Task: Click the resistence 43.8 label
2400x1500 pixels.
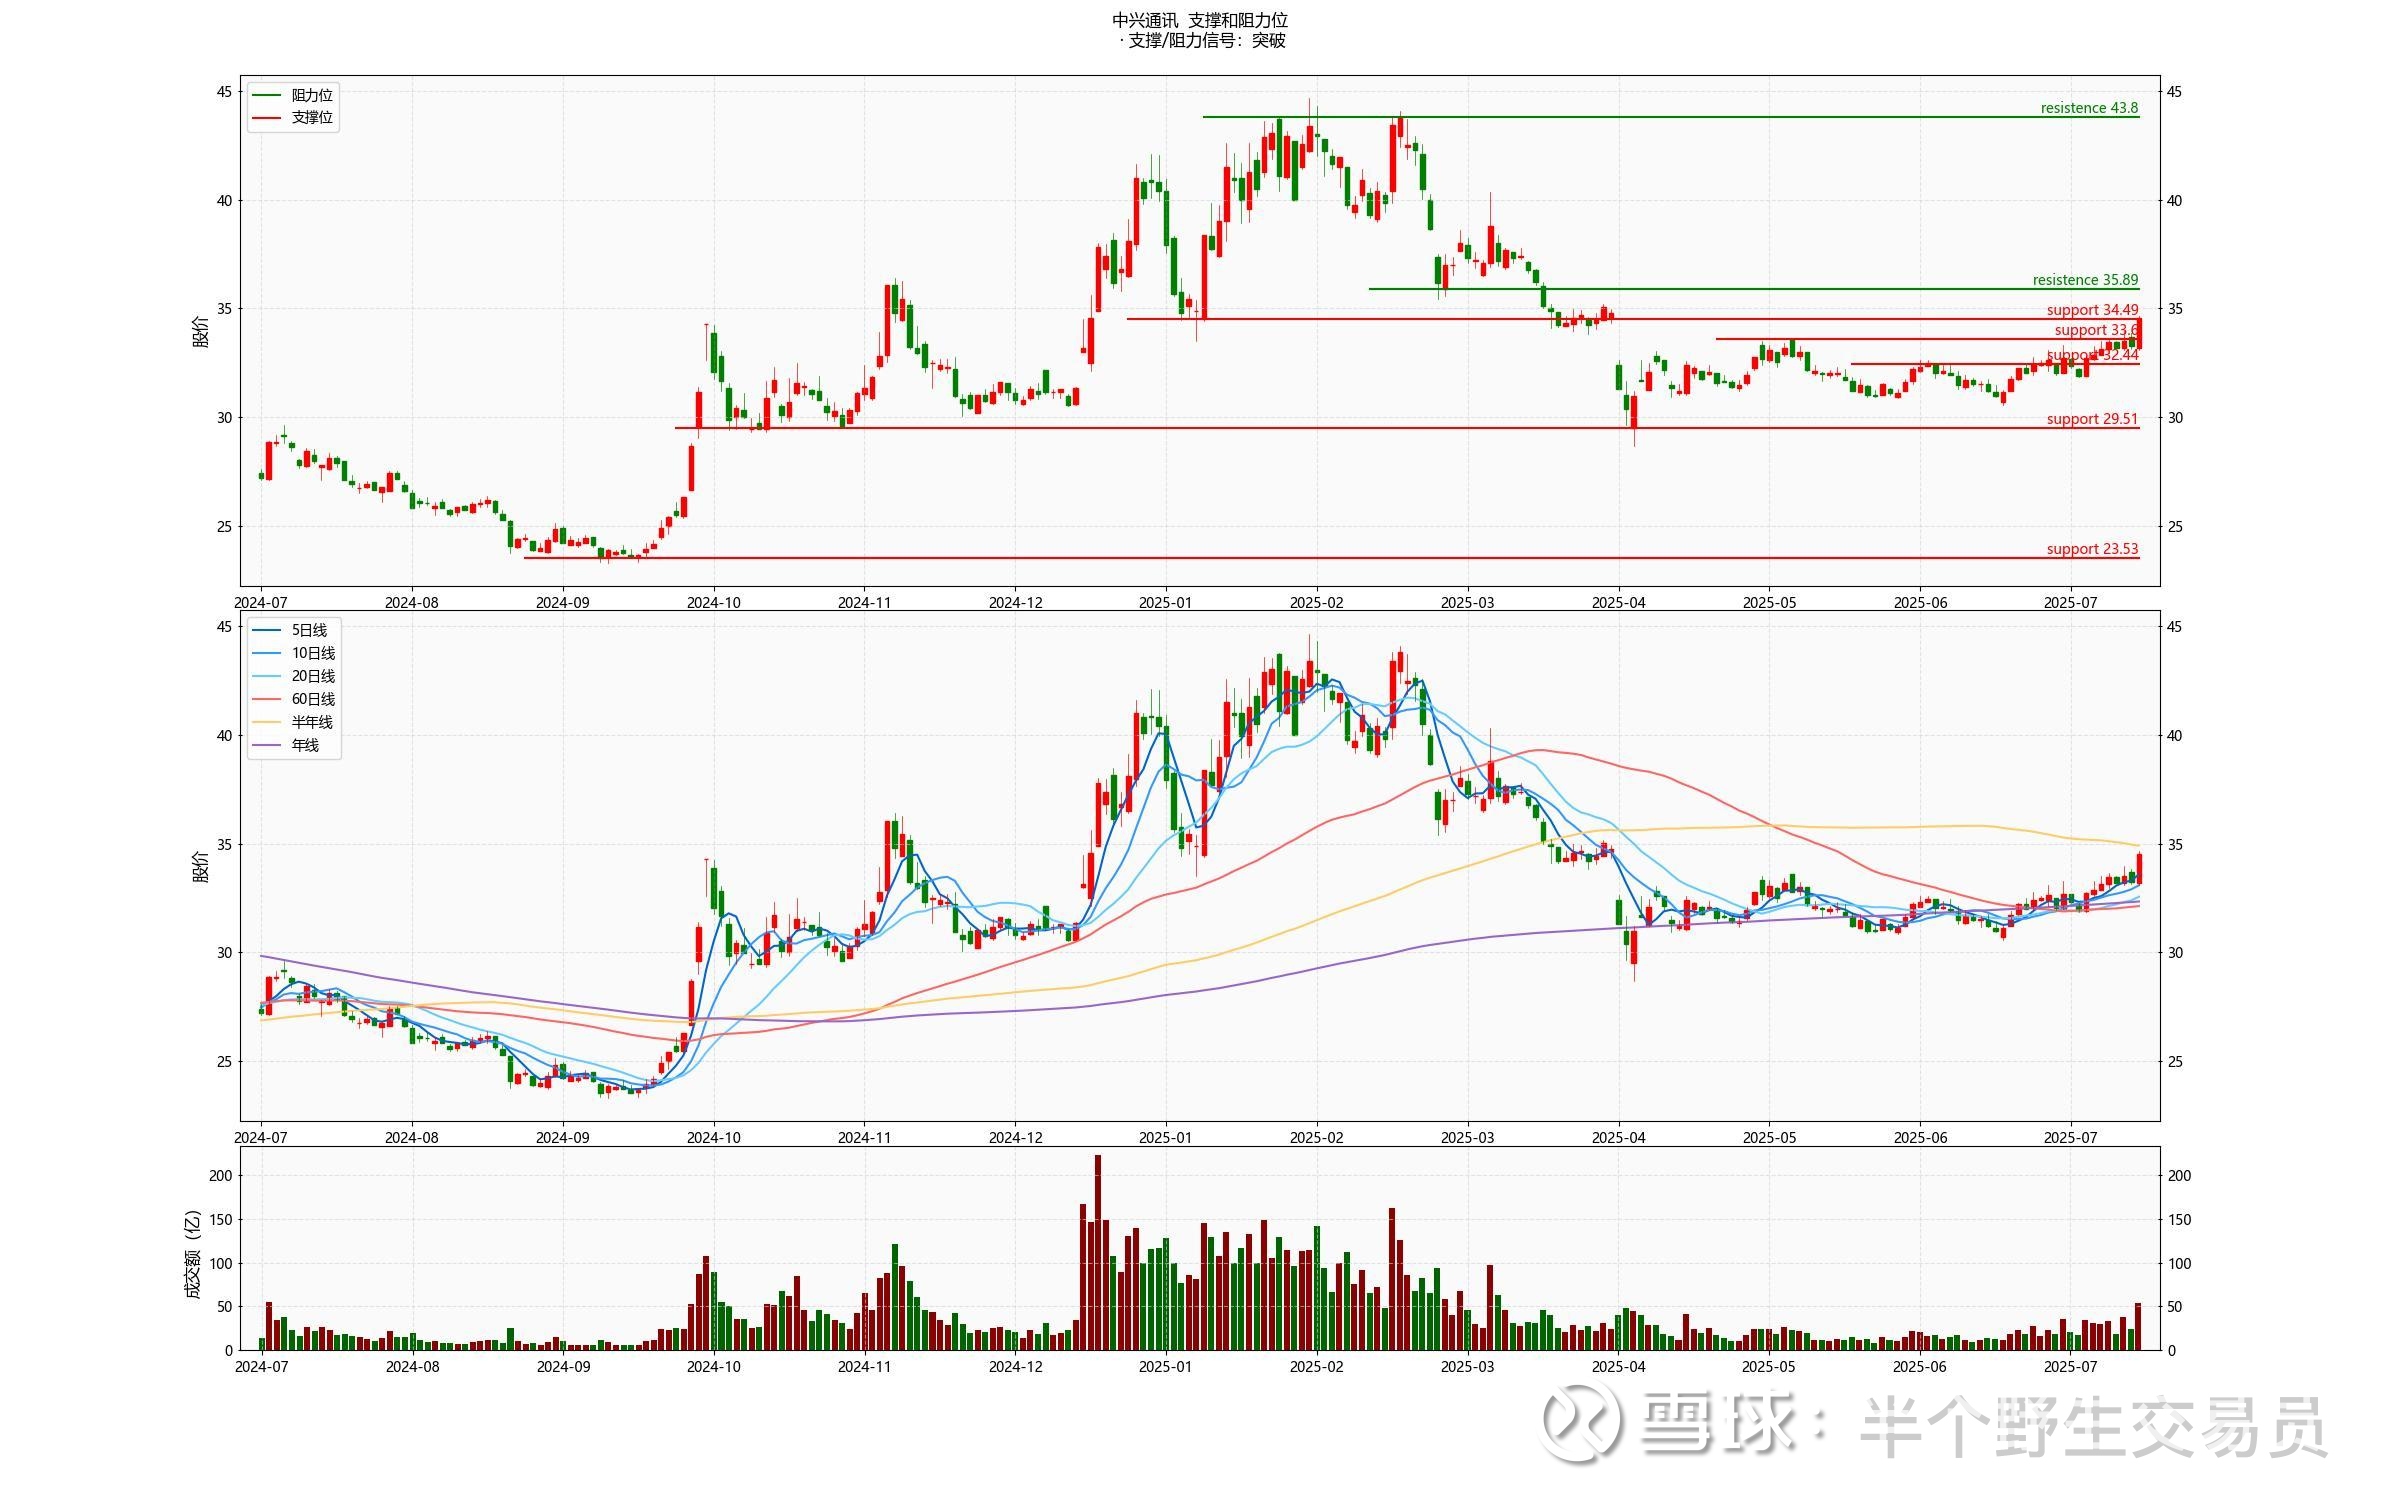Action: tap(2088, 108)
